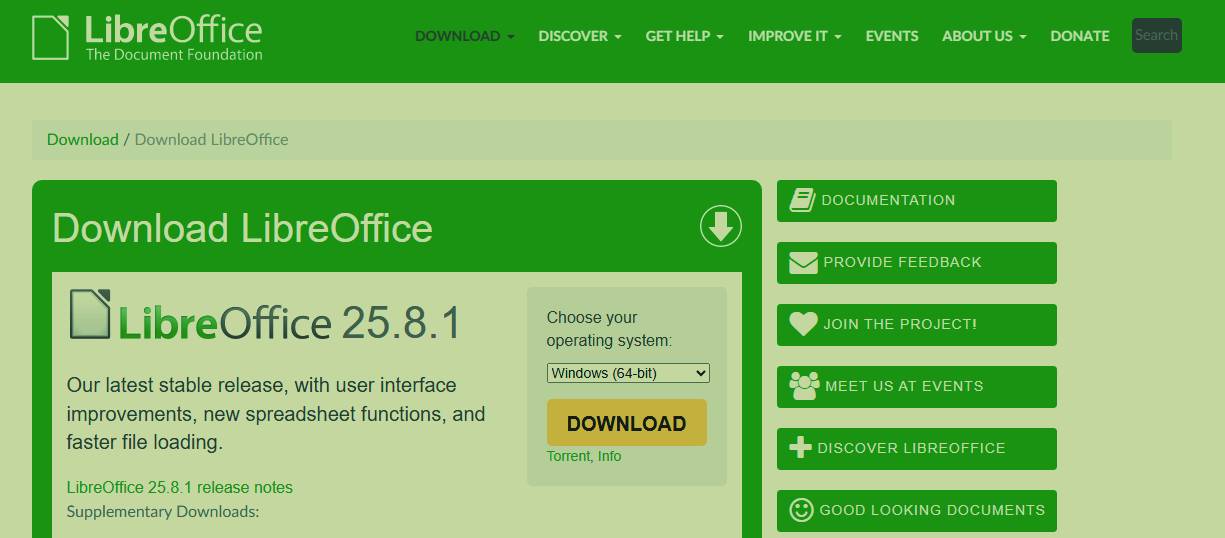Open the Download menu in navigation bar
This screenshot has width=1225, height=538.
point(465,36)
